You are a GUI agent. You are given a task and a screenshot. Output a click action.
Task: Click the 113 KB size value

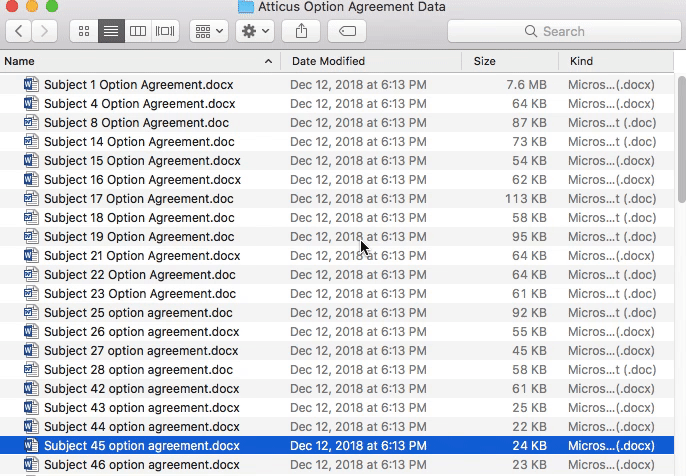click(526, 199)
